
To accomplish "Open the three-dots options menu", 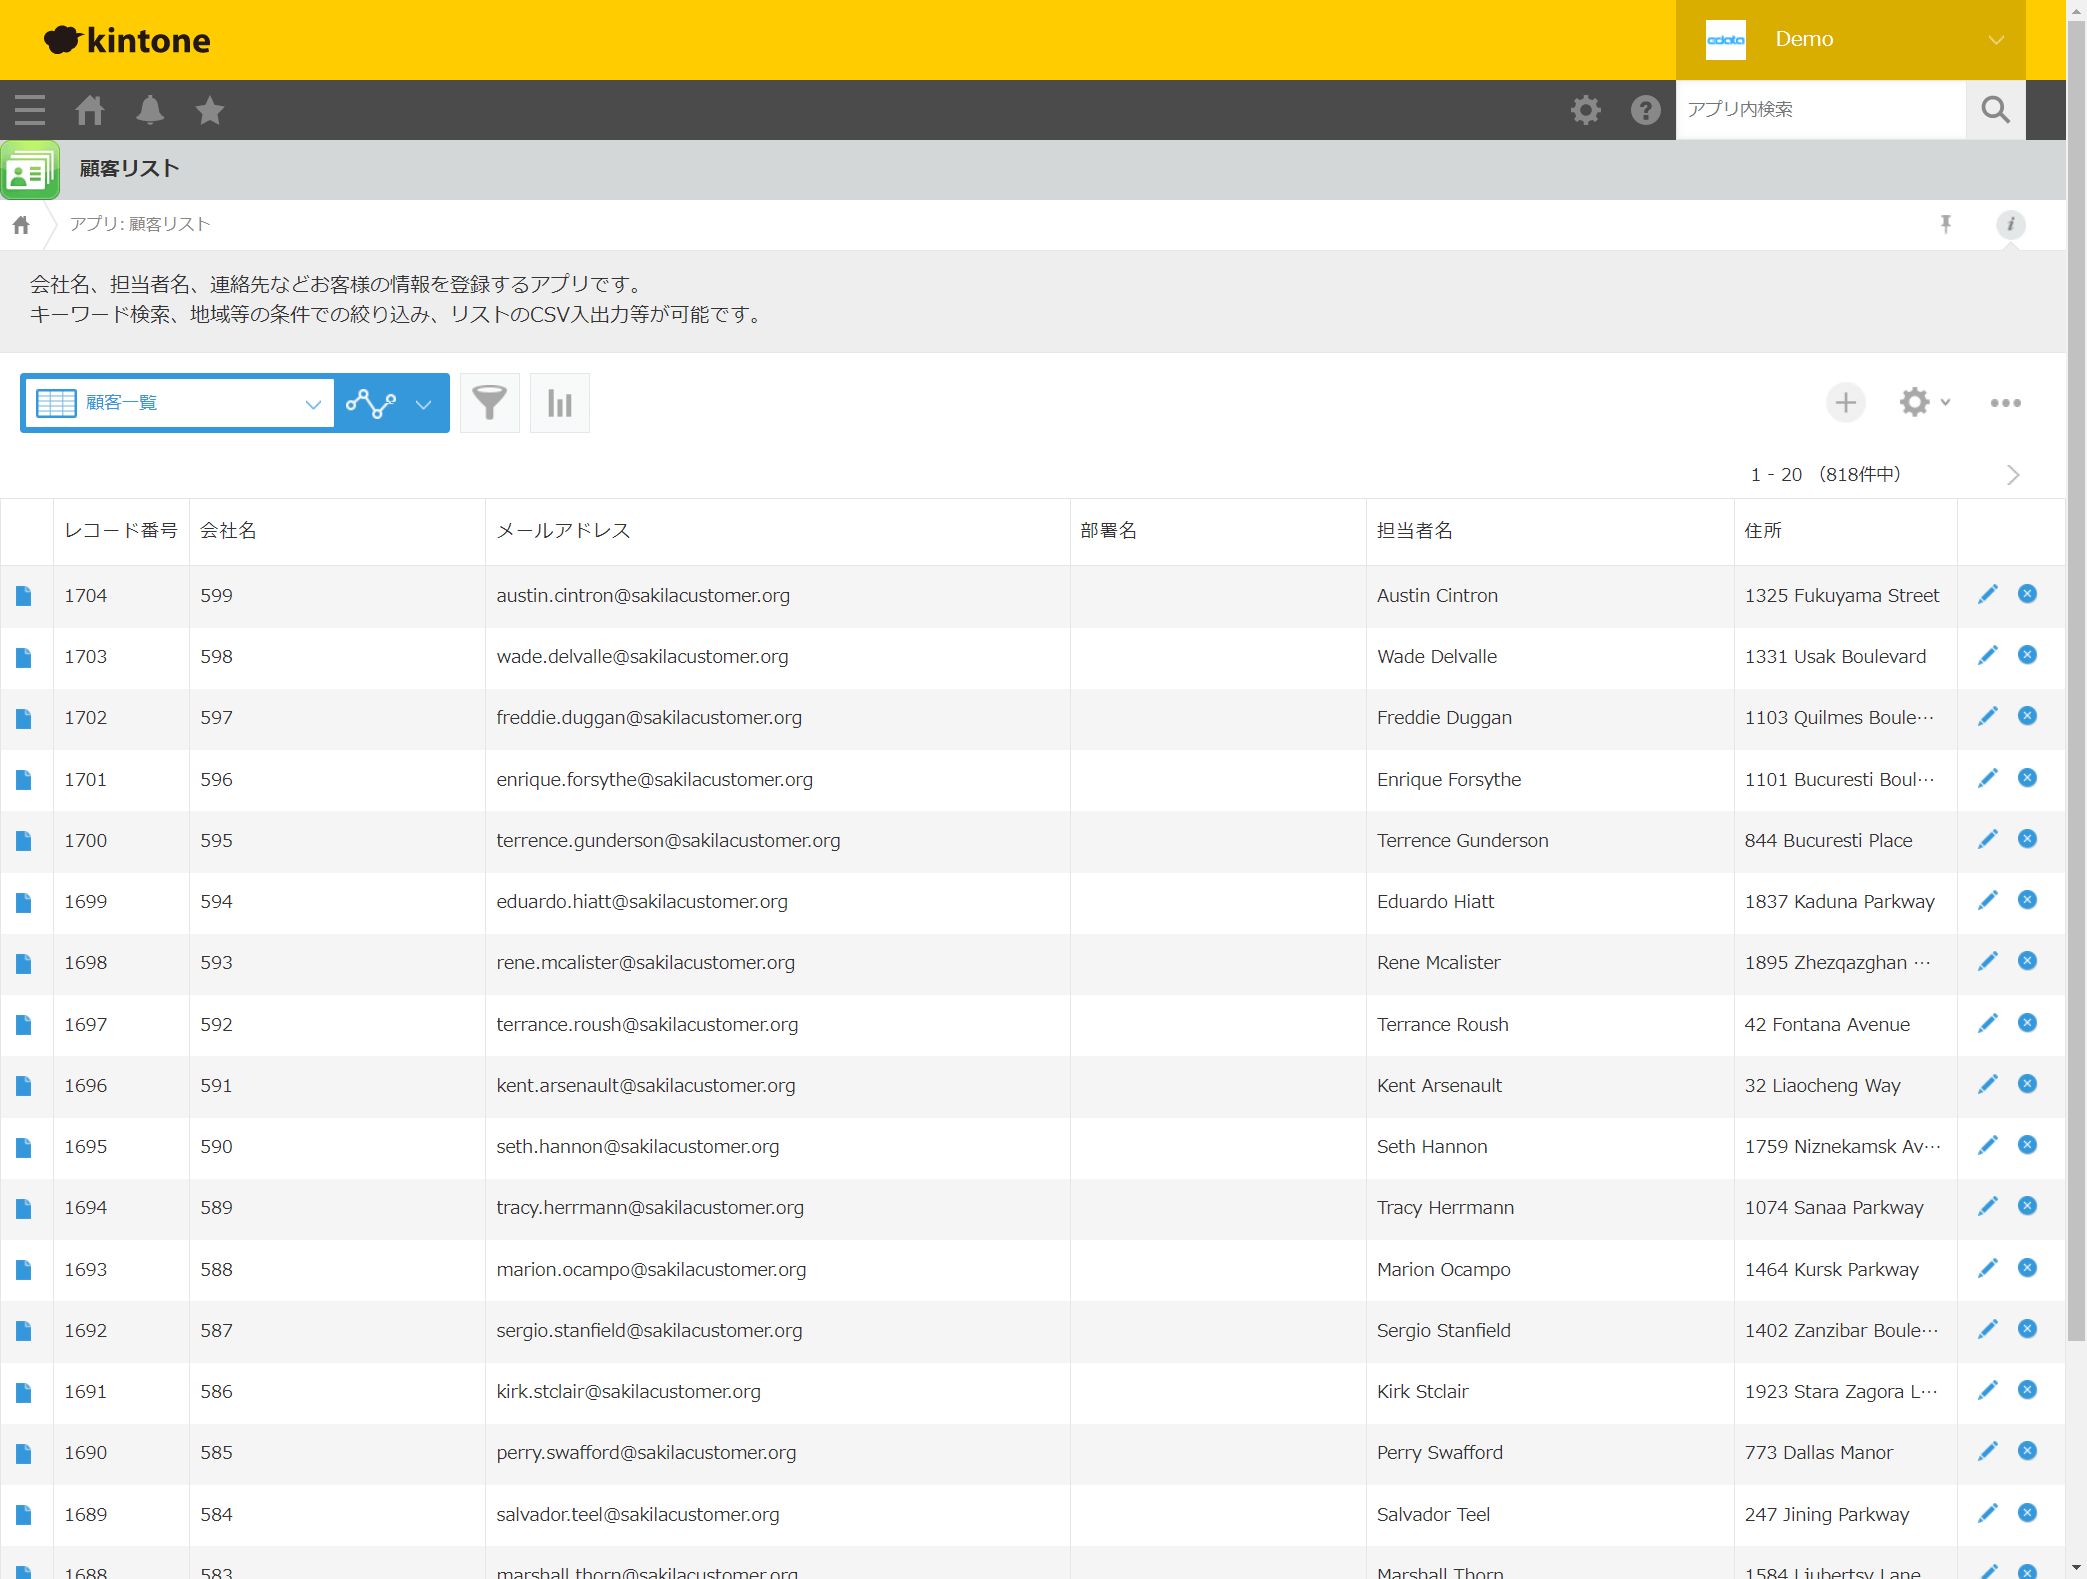I will pos(2005,403).
